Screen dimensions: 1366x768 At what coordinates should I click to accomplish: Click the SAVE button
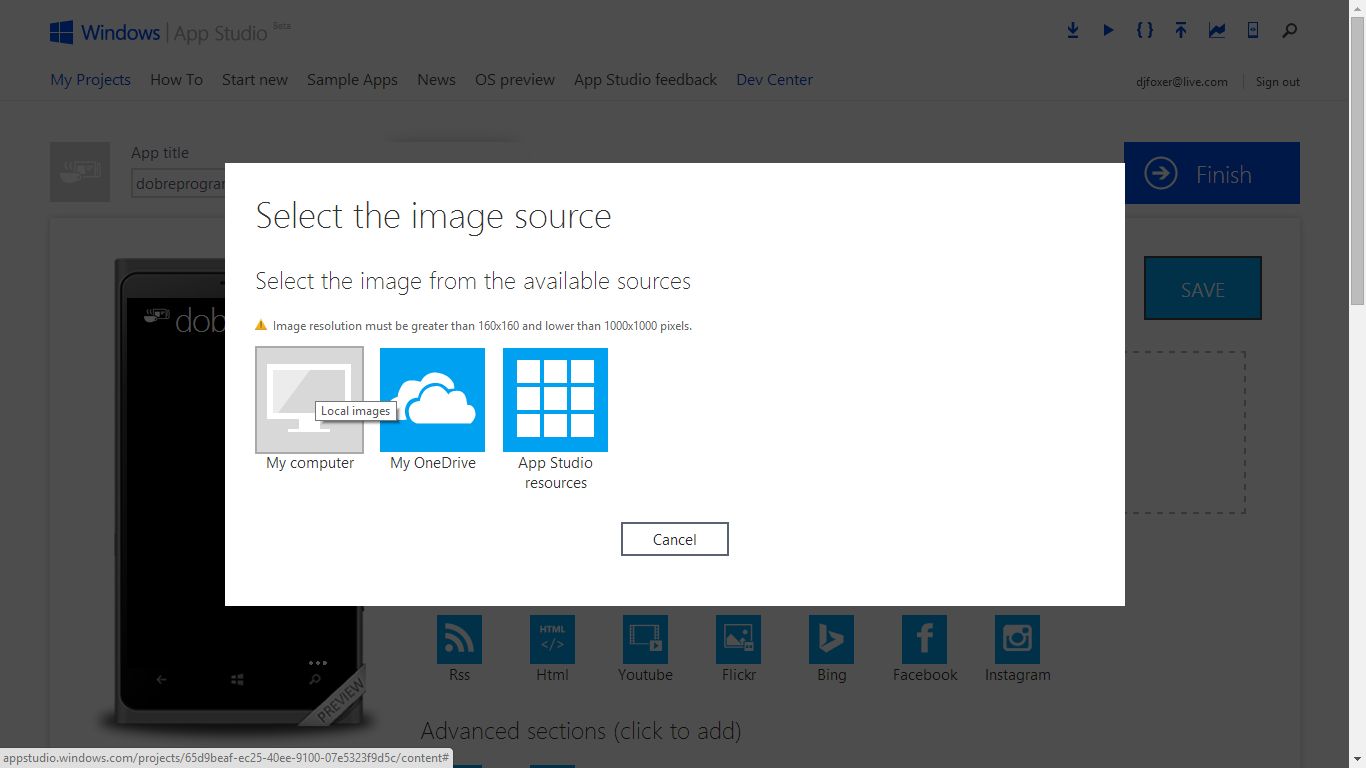click(x=1202, y=289)
